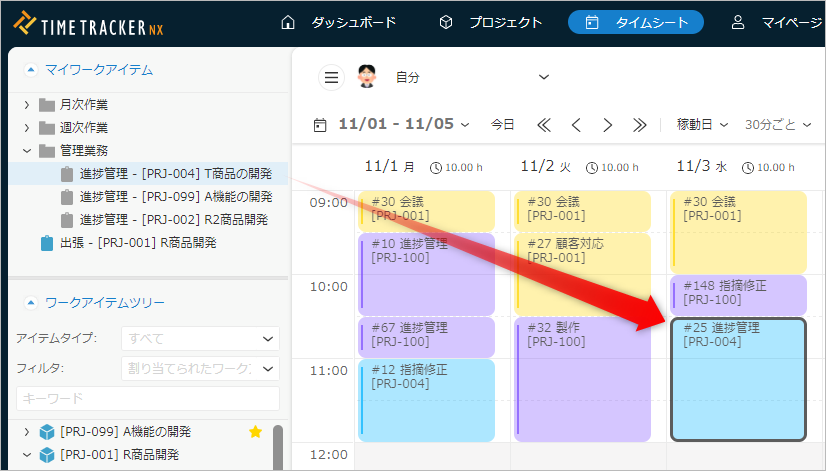The height and width of the screenshot is (471, 826).
Task: Open the 30分ごと interval dropdown
Action: [x=777, y=125]
